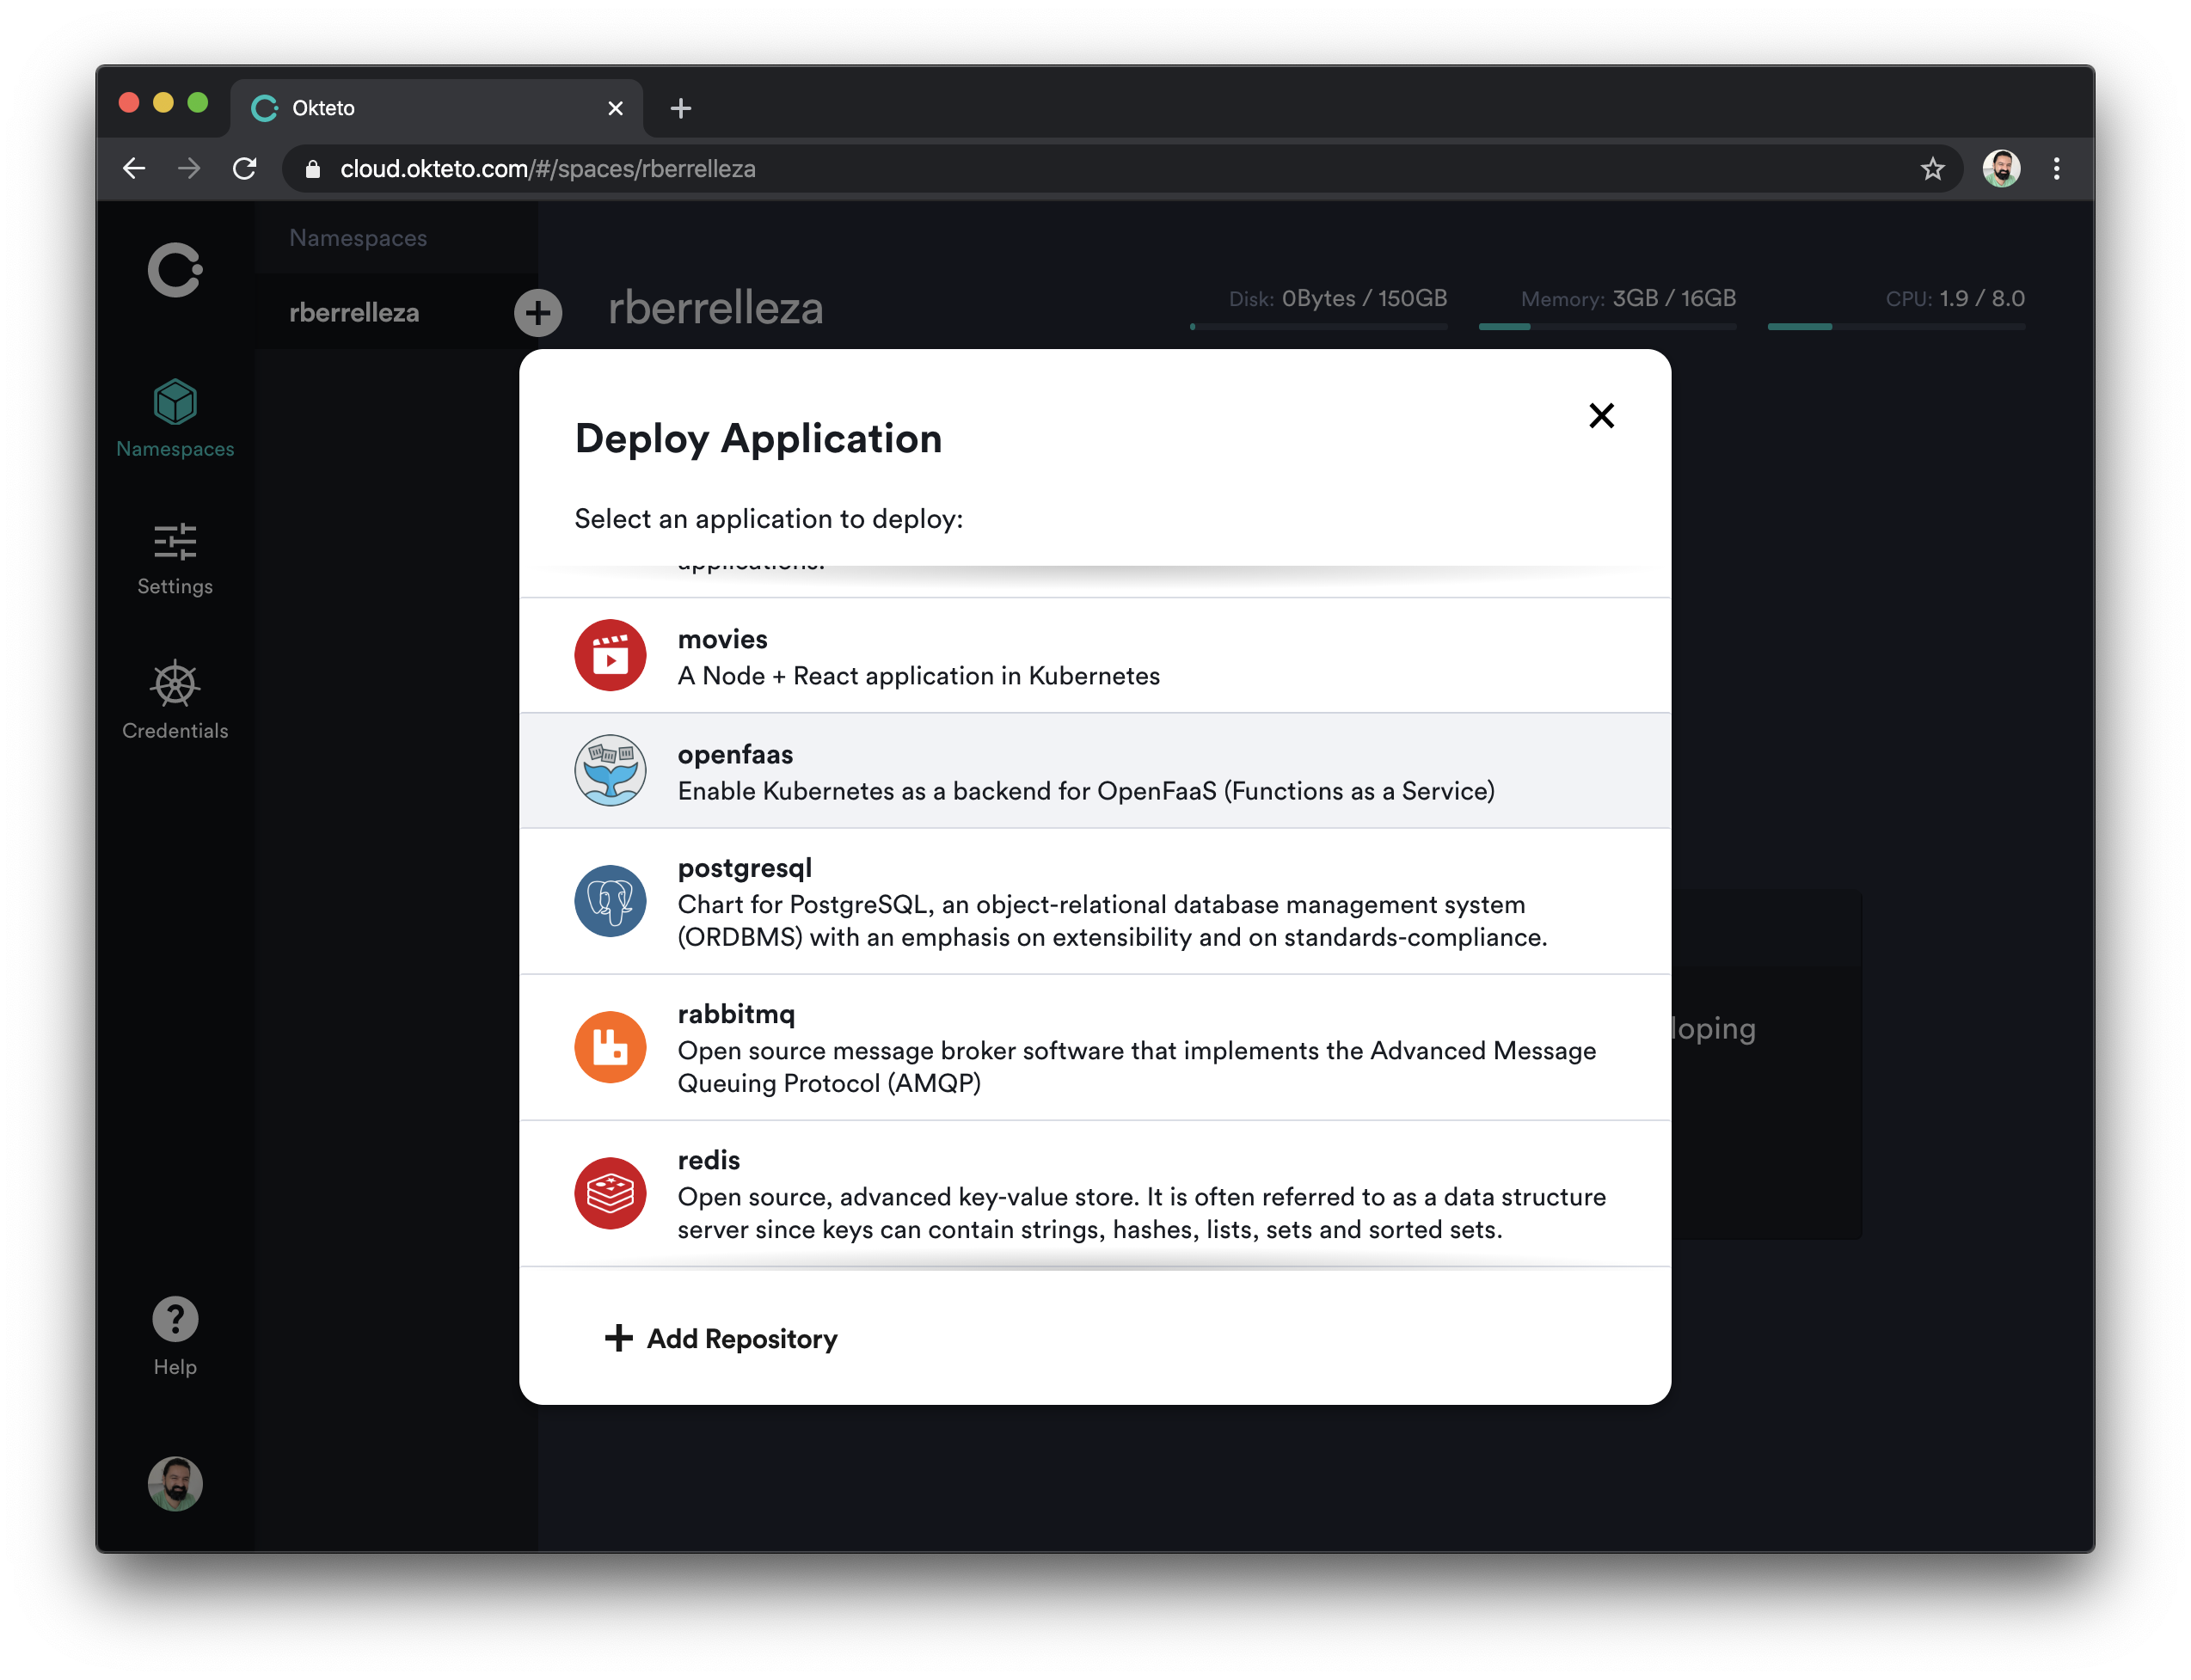Open Credentials in left sidebar

click(175, 700)
